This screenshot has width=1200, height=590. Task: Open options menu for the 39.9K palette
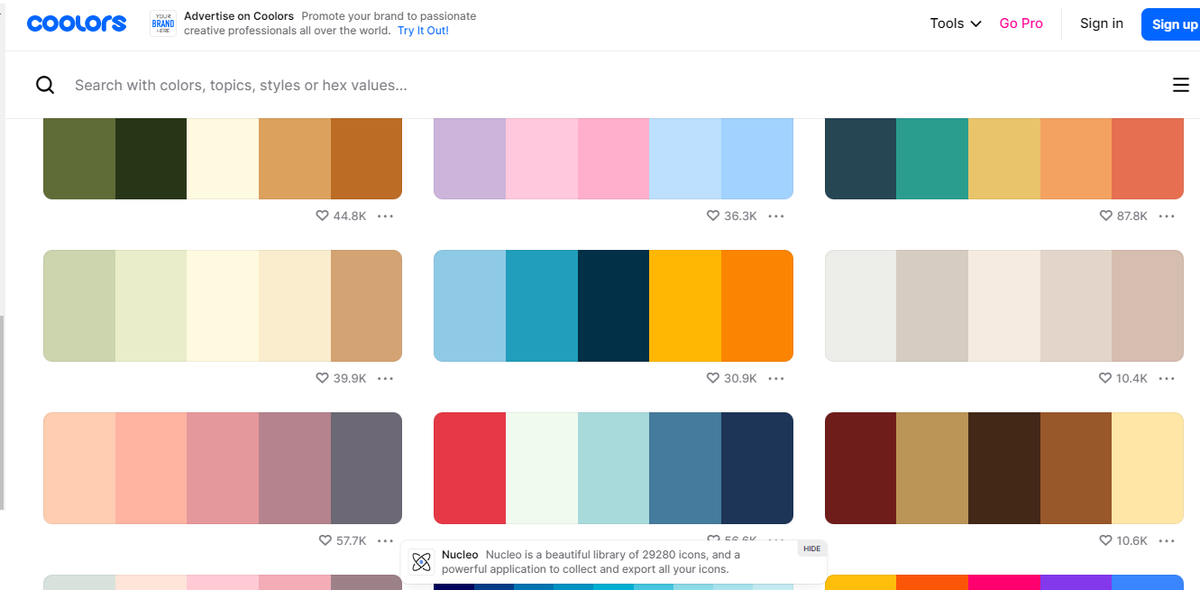386,378
